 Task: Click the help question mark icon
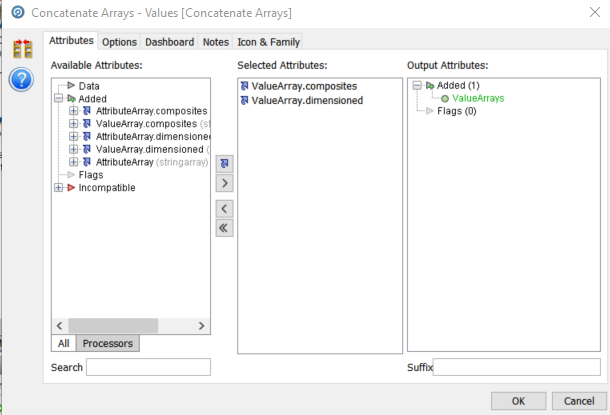(21, 79)
